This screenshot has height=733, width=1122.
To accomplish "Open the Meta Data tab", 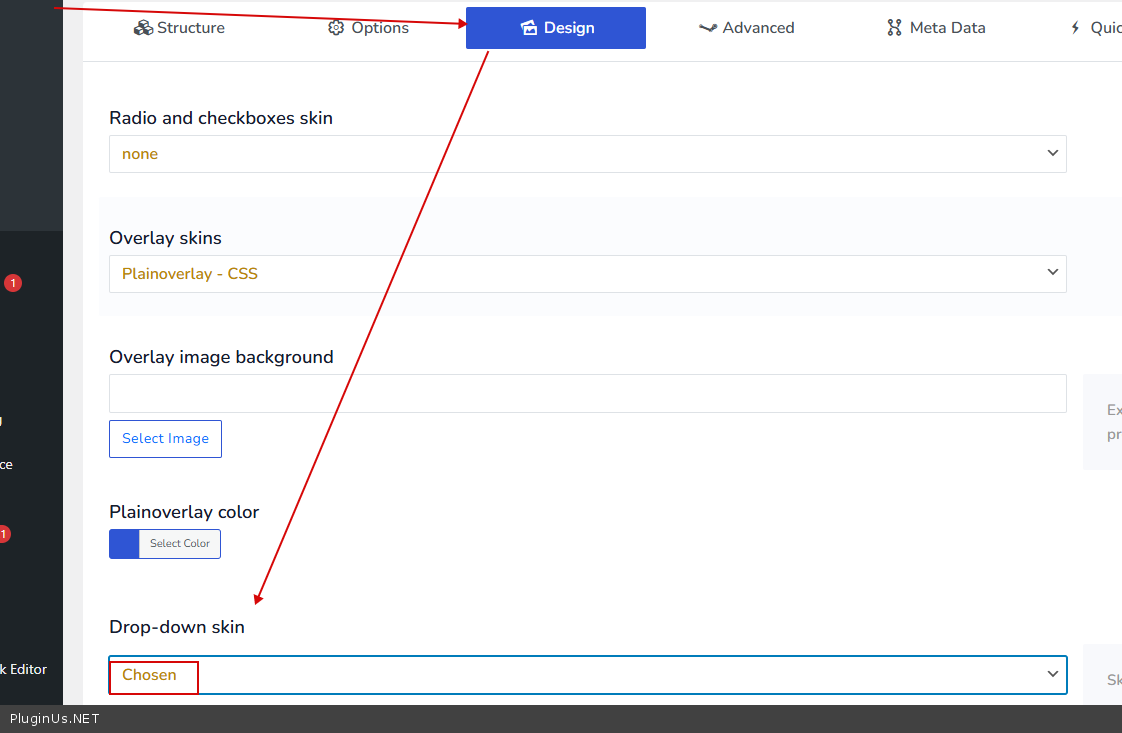I will coord(936,28).
